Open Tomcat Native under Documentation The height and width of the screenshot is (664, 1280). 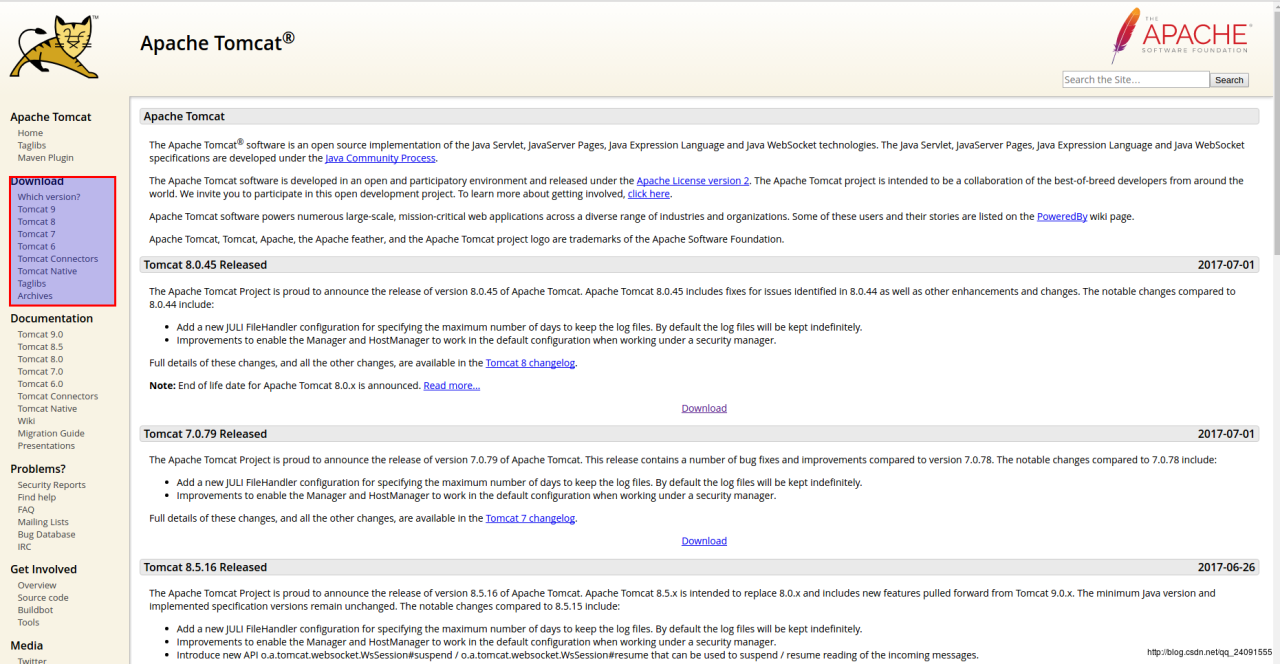coord(47,408)
